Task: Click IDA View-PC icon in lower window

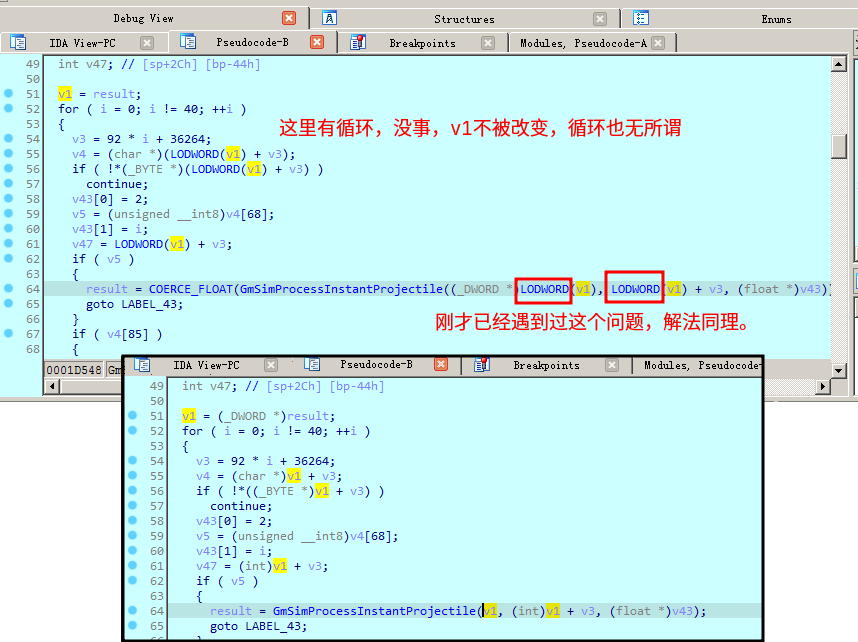Action: tap(142, 365)
